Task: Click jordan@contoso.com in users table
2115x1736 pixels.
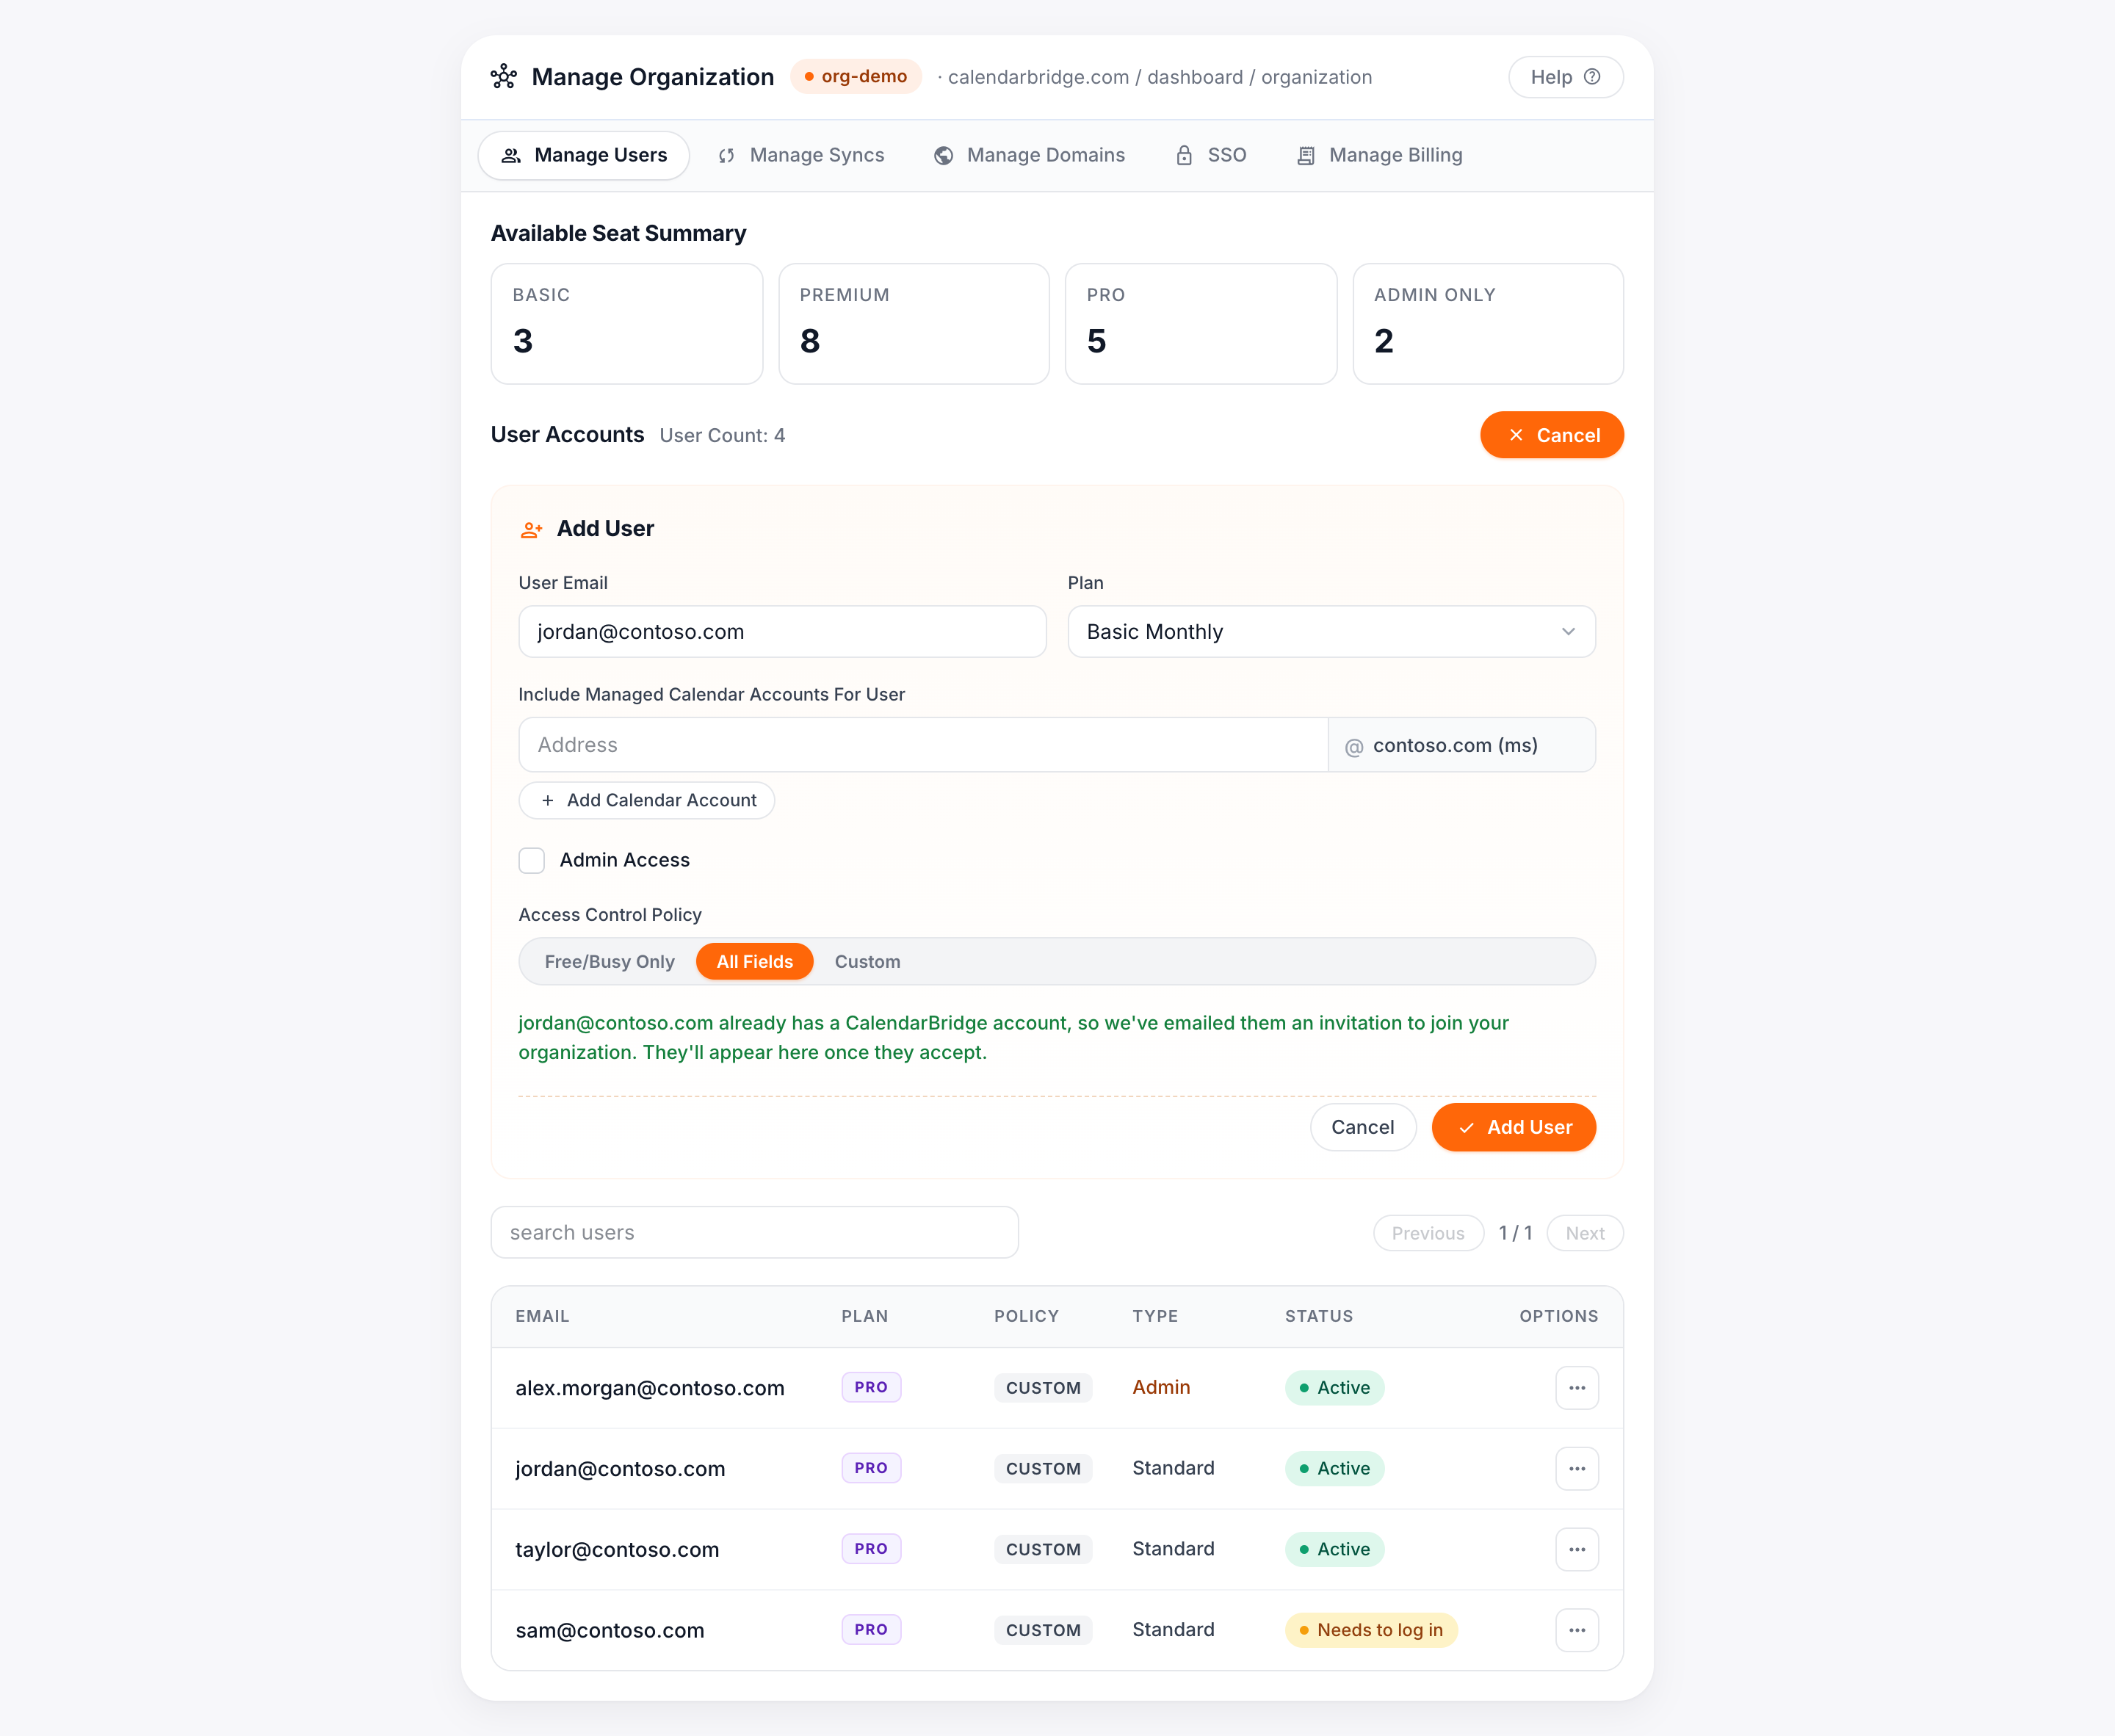Action: pos(620,1470)
